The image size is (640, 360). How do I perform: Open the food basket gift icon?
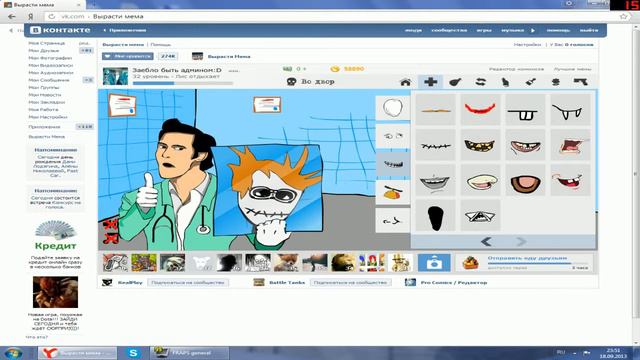470,263
